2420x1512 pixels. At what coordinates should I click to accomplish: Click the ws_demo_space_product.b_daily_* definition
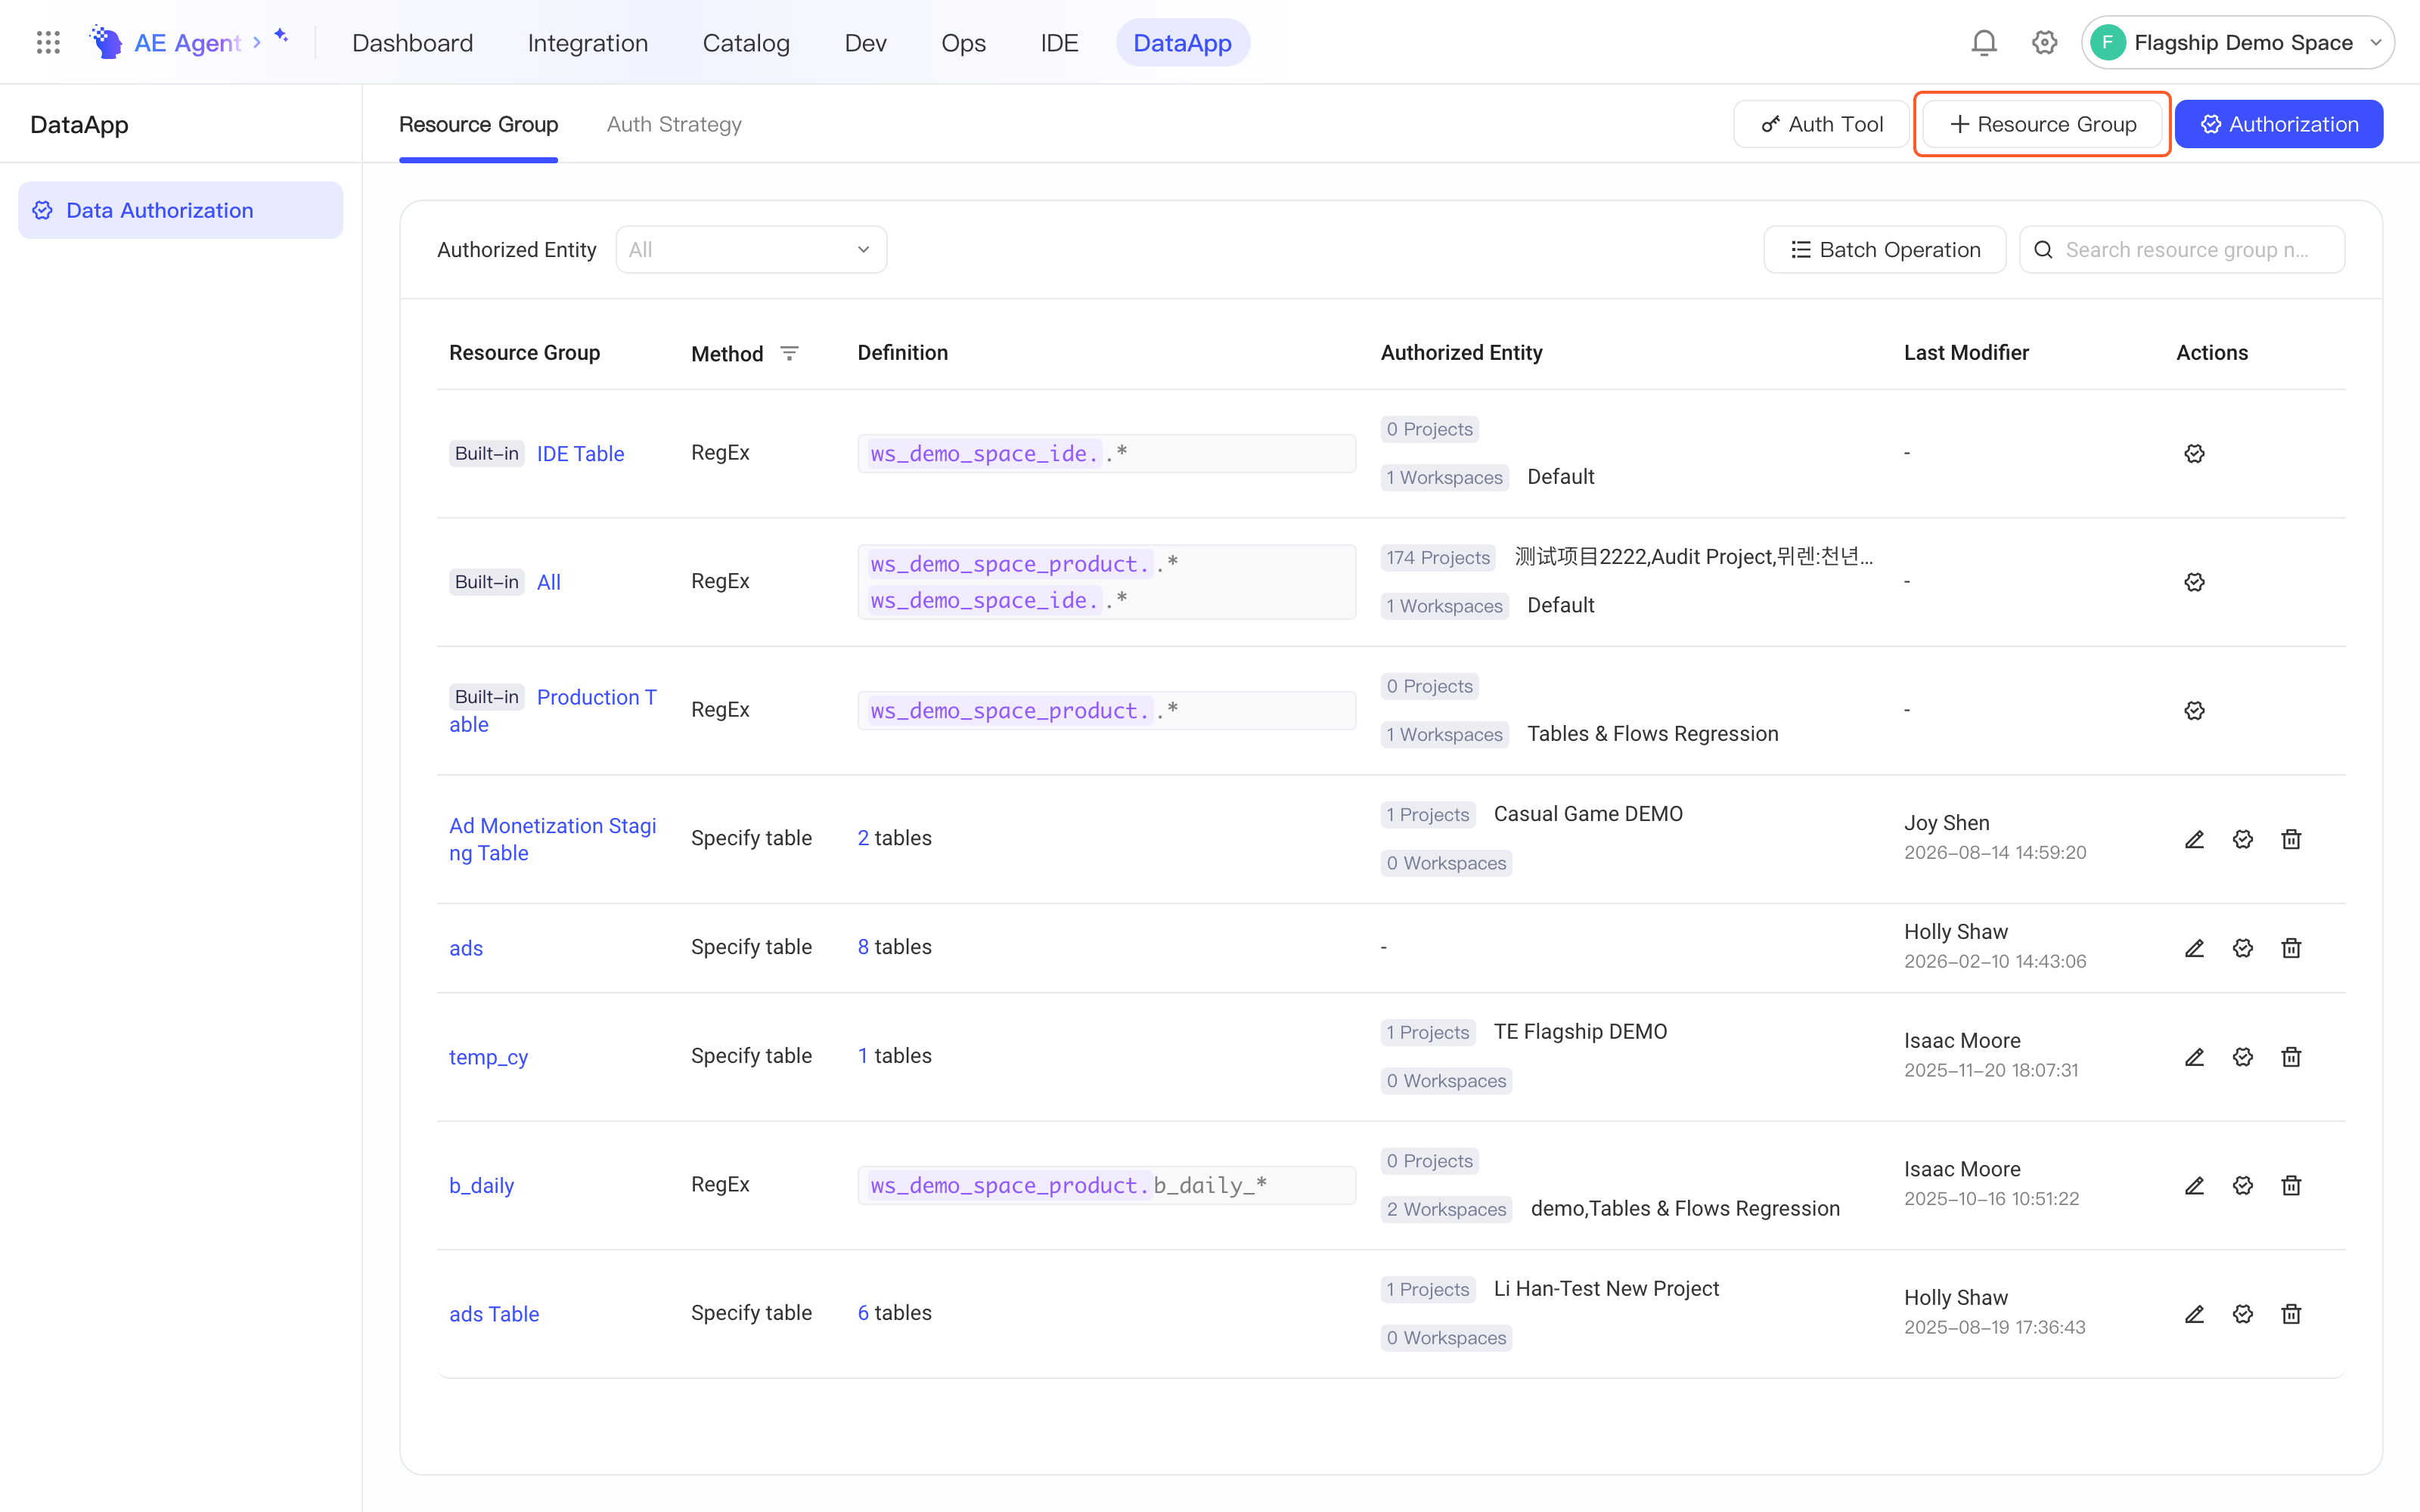[1106, 1185]
